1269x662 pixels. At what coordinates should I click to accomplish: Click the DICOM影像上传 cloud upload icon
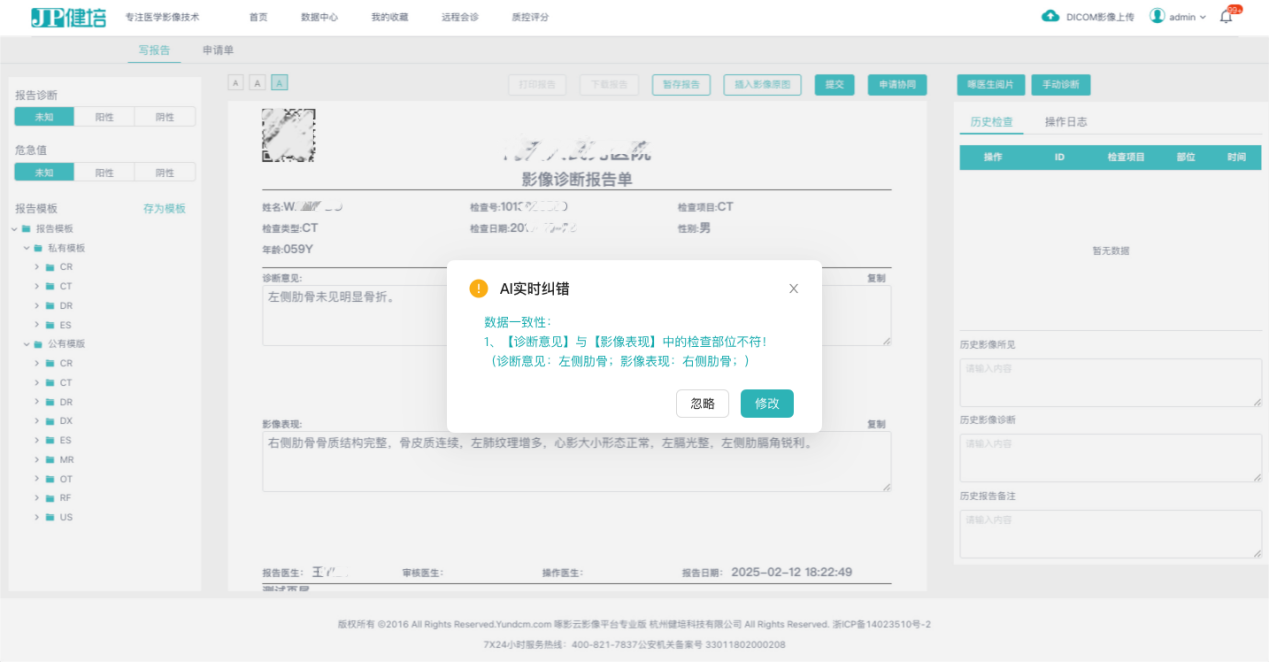(1050, 16)
